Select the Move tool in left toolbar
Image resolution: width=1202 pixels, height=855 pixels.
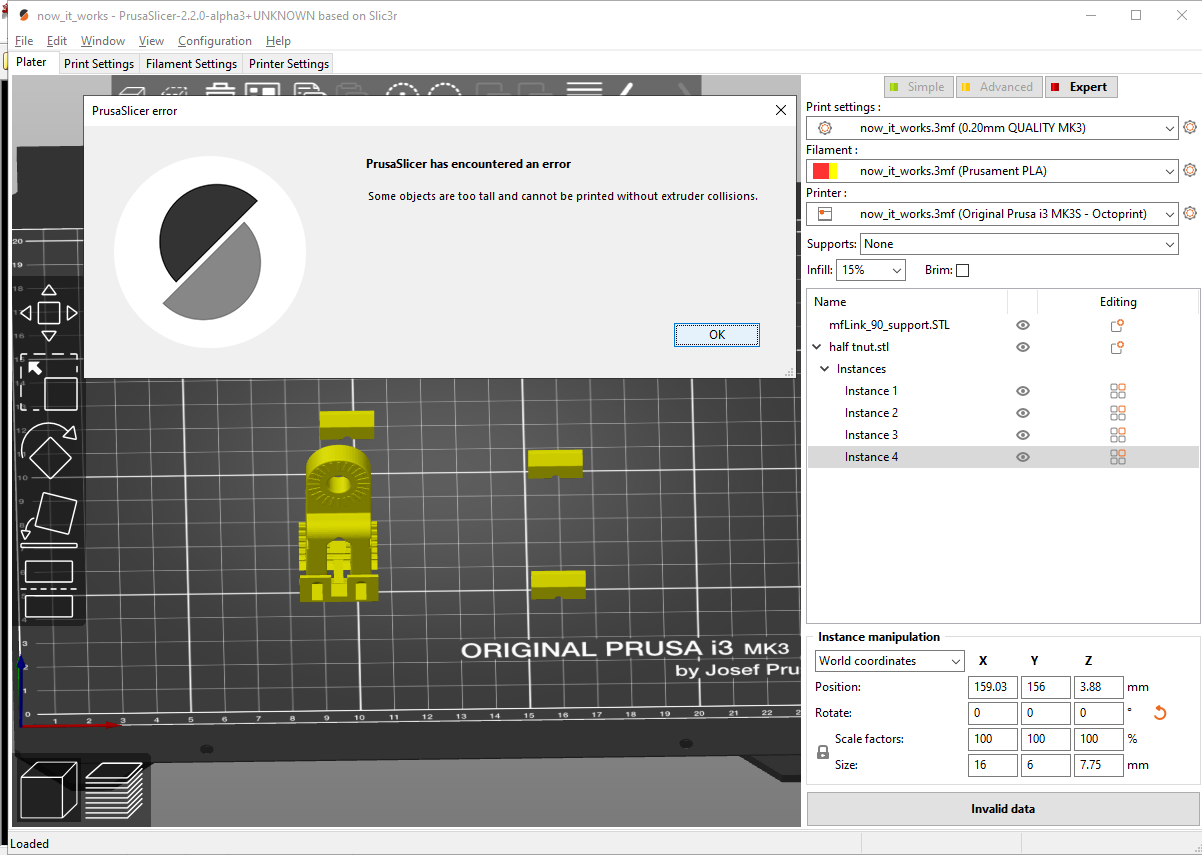click(49, 312)
